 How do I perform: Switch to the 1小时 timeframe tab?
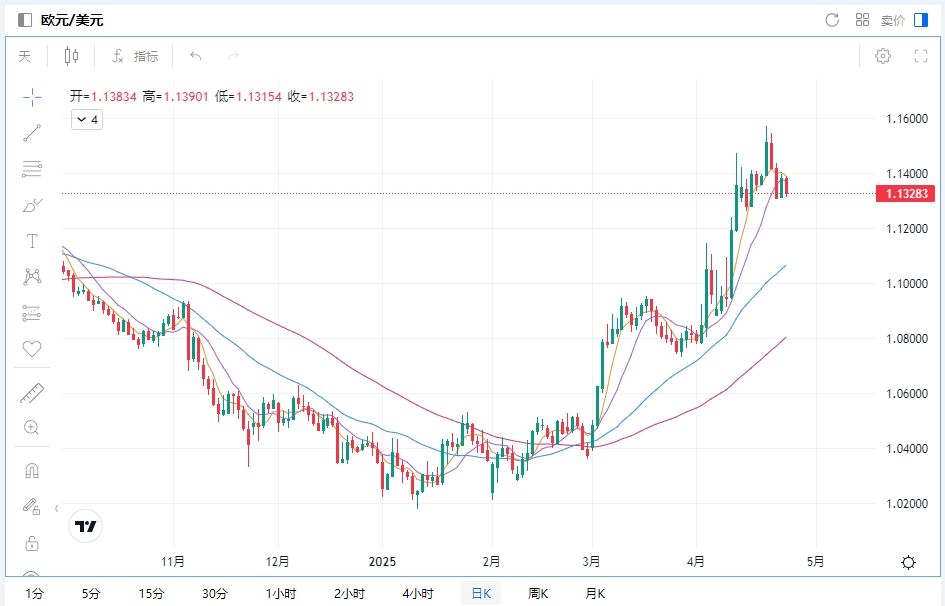[x=280, y=594]
